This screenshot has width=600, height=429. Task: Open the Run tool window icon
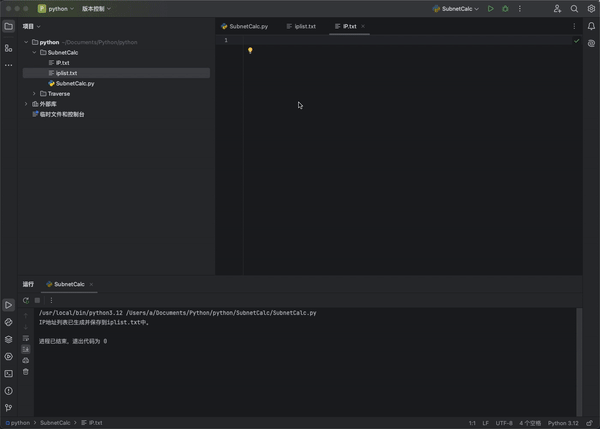click(8, 305)
